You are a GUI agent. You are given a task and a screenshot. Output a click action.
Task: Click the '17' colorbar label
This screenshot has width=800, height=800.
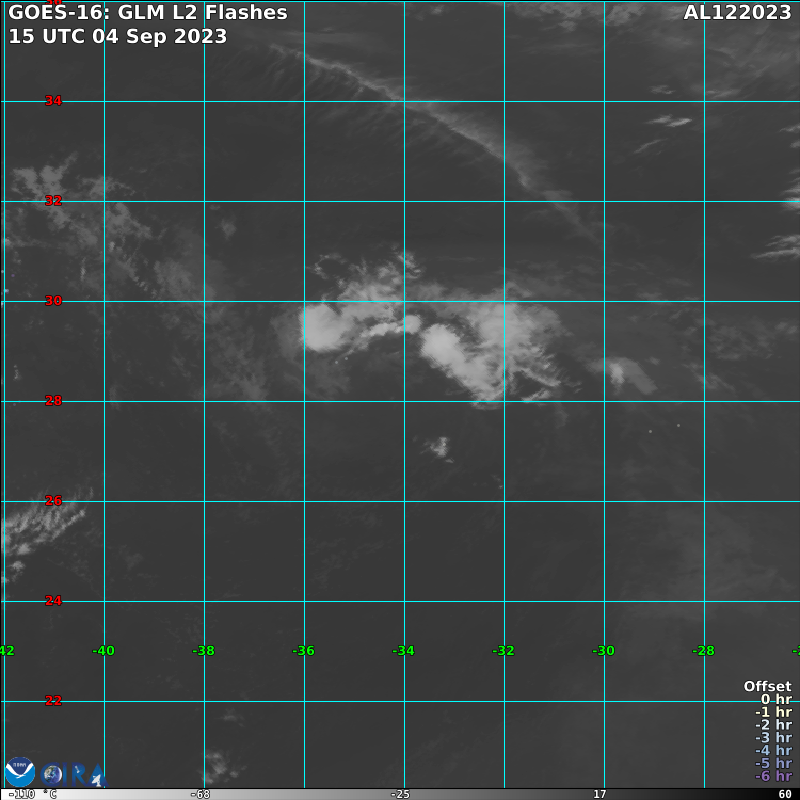coord(599,794)
